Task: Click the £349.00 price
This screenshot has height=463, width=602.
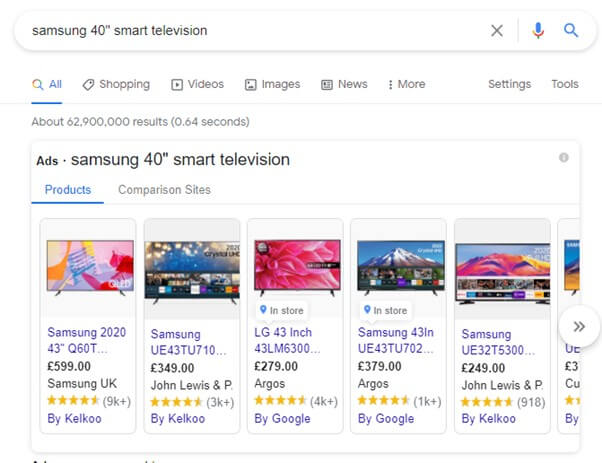Action: (x=172, y=368)
